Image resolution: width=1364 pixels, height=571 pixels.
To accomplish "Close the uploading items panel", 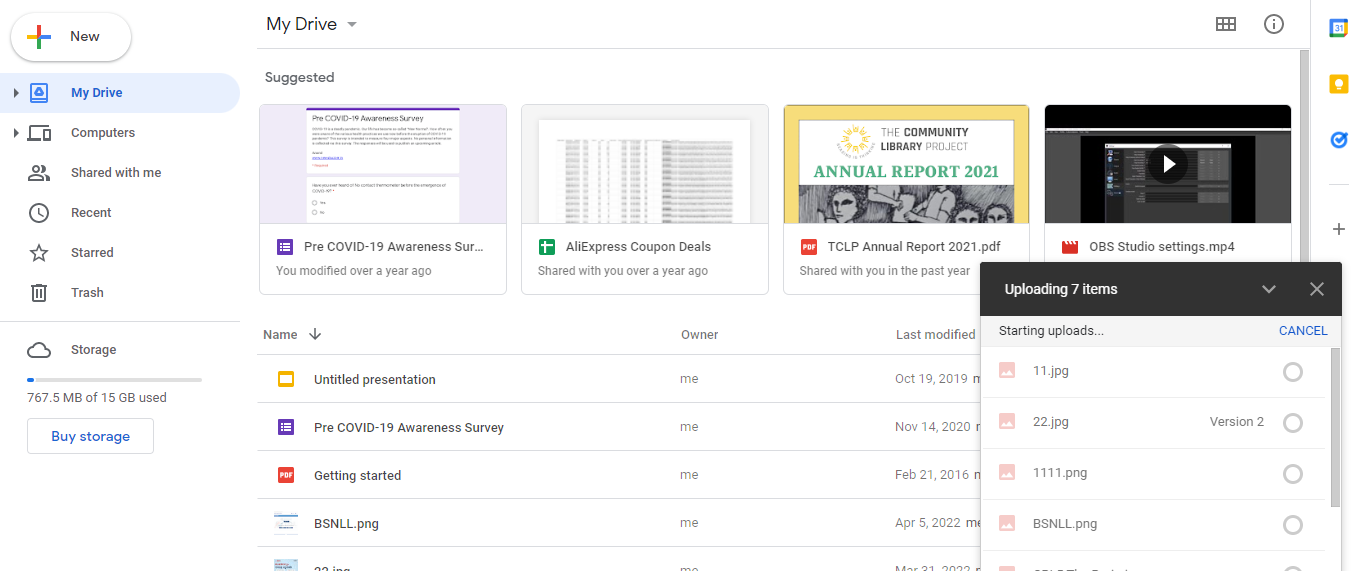I will [x=1317, y=289].
